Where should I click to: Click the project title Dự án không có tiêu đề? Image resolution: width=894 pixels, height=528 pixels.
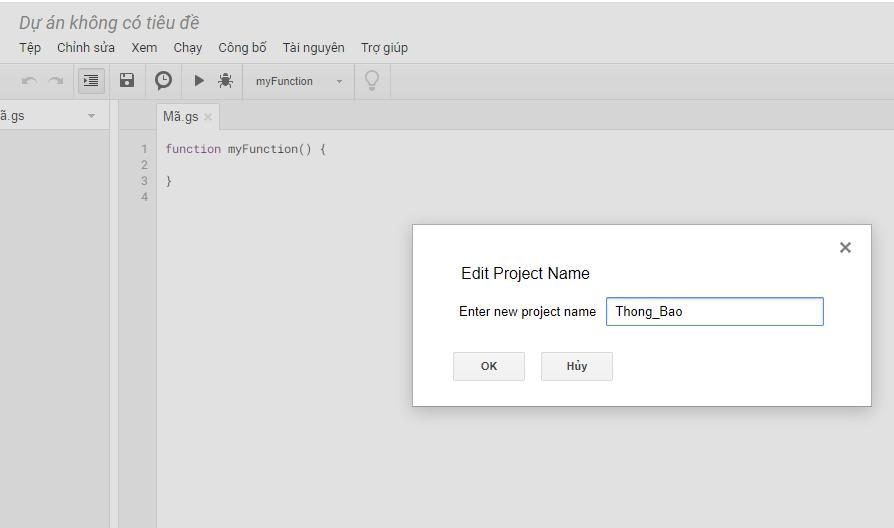(x=109, y=23)
